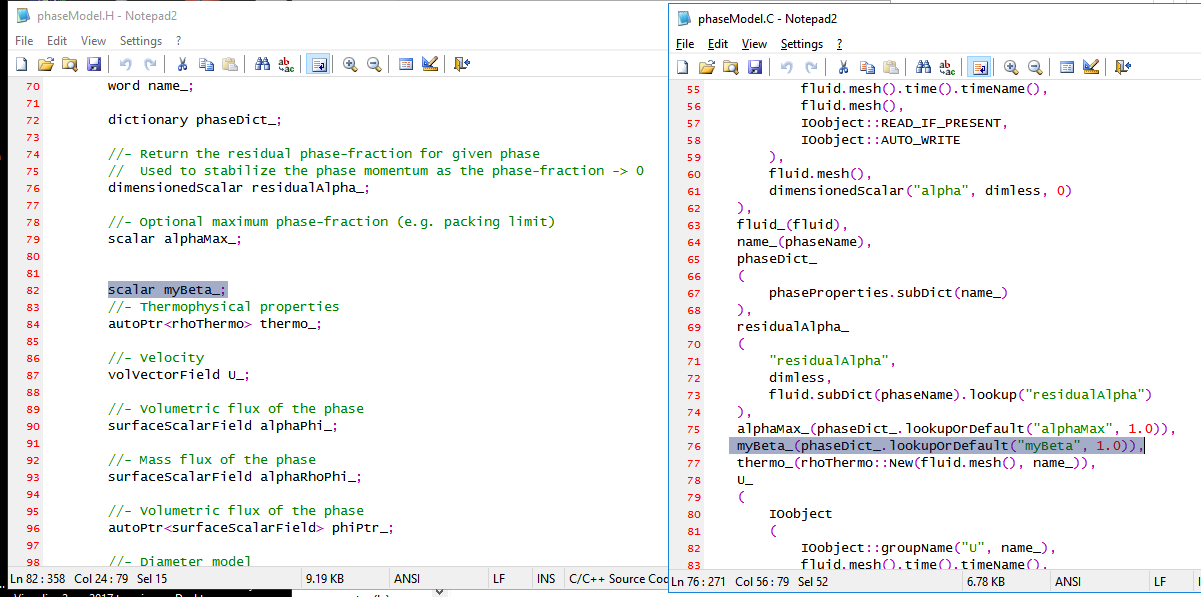Click the Cut scissors icon in phaseModel.H toolbar
Viewport: 1201px width, 597px height.
tap(182, 64)
